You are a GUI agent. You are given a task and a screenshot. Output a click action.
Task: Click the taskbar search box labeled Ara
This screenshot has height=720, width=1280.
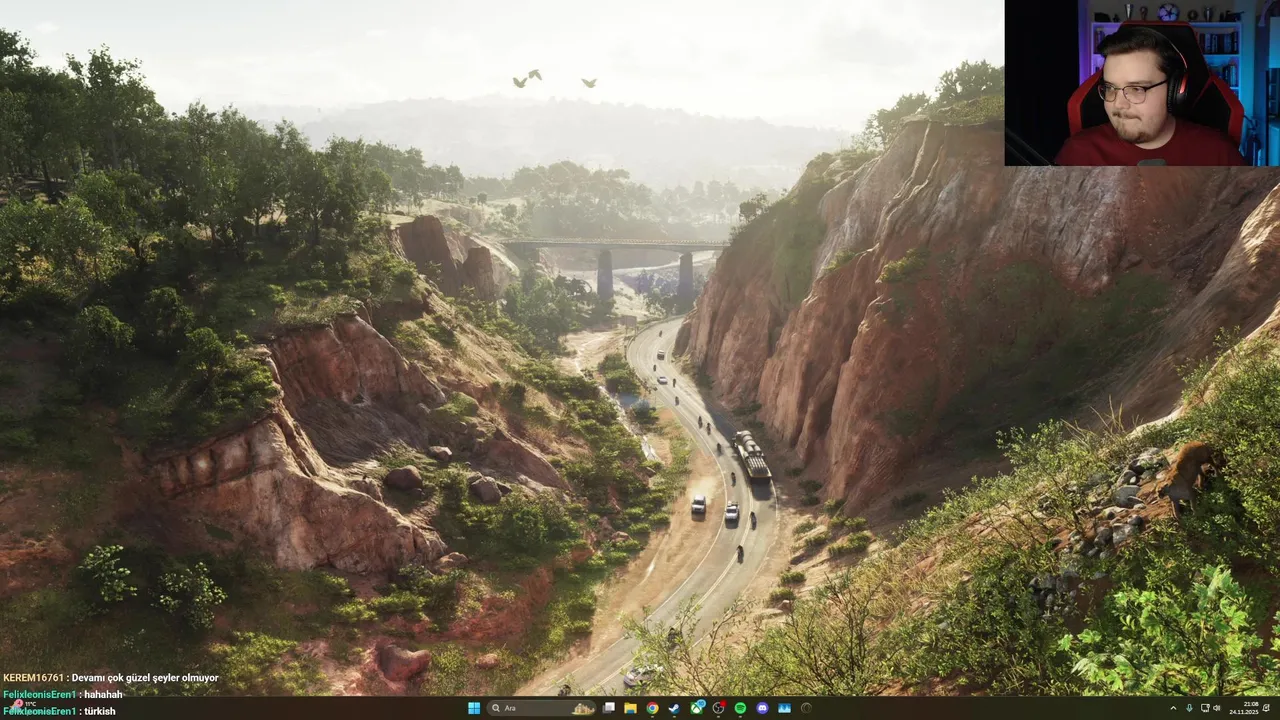pos(541,708)
